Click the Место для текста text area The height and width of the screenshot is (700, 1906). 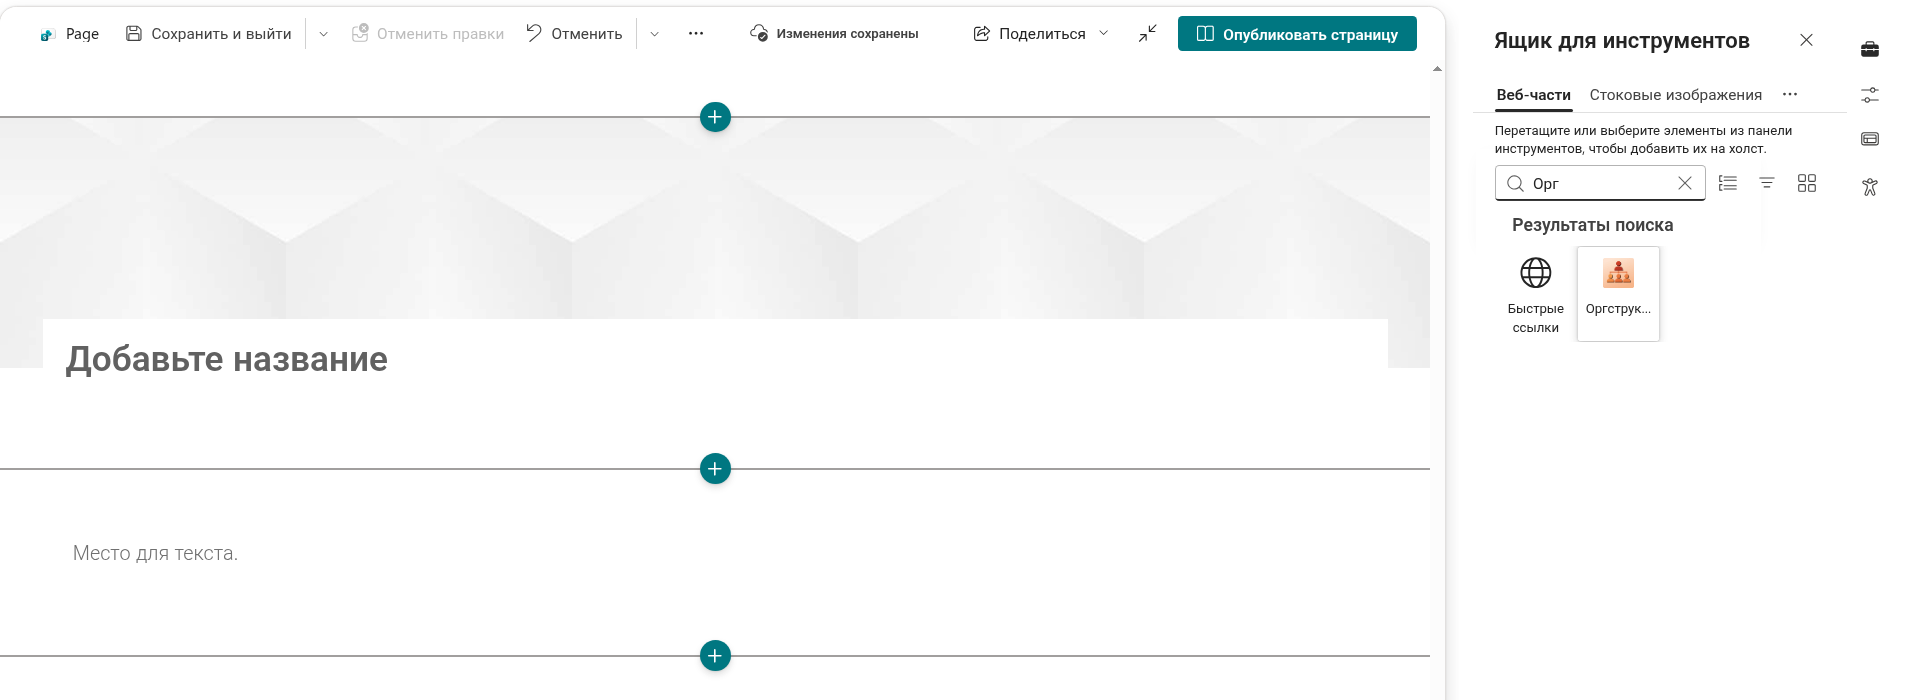155,553
